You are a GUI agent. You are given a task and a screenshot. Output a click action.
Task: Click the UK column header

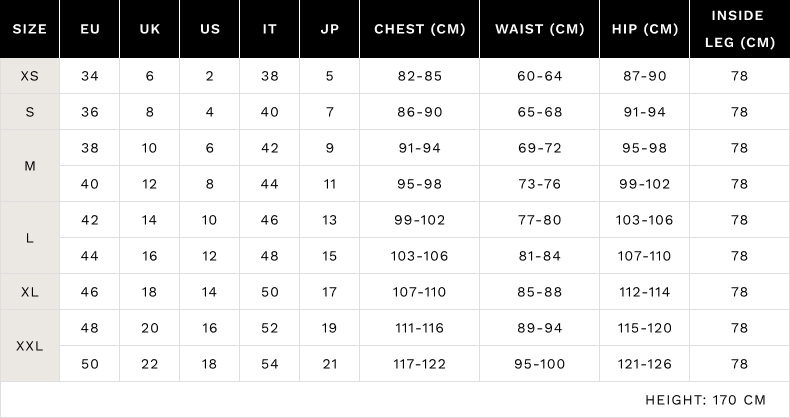(150, 29)
